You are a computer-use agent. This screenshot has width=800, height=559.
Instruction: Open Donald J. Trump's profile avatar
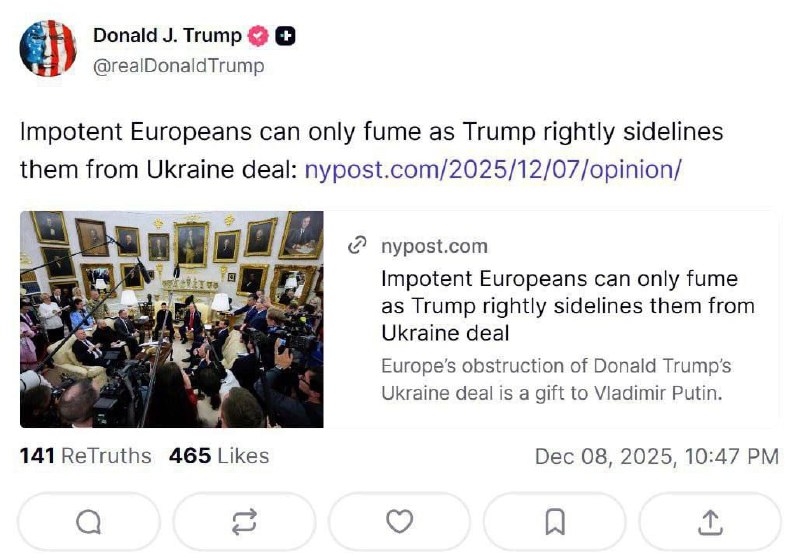pos(48,48)
